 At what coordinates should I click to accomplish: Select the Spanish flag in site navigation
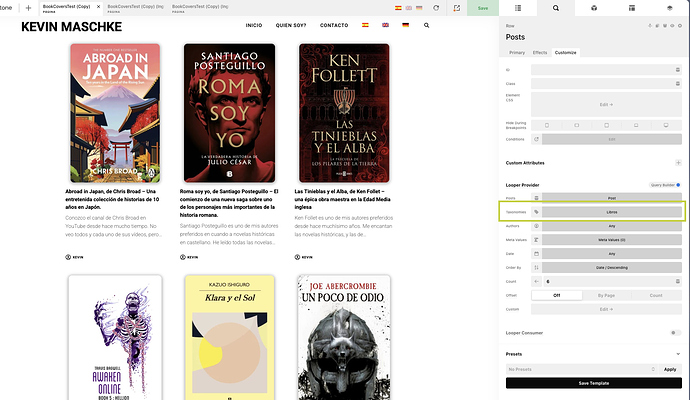[365, 25]
